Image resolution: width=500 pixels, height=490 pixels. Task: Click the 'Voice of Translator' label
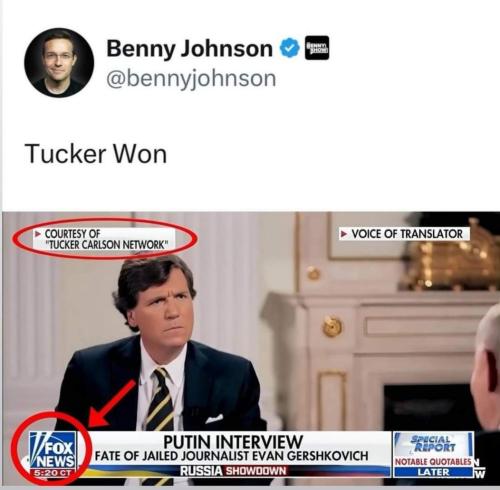[404, 234]
